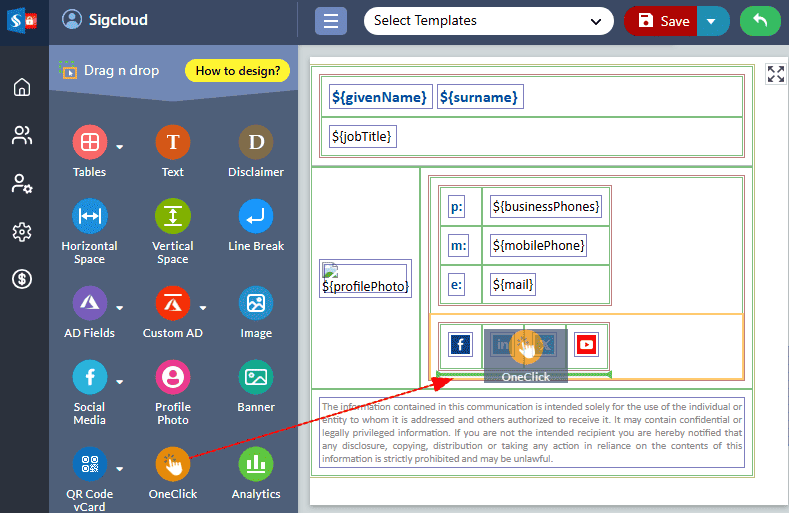Image resolution: width=789 pixels, height=513 pixels.
Task: Toggle the hamburger menu button
Action: 331,21
